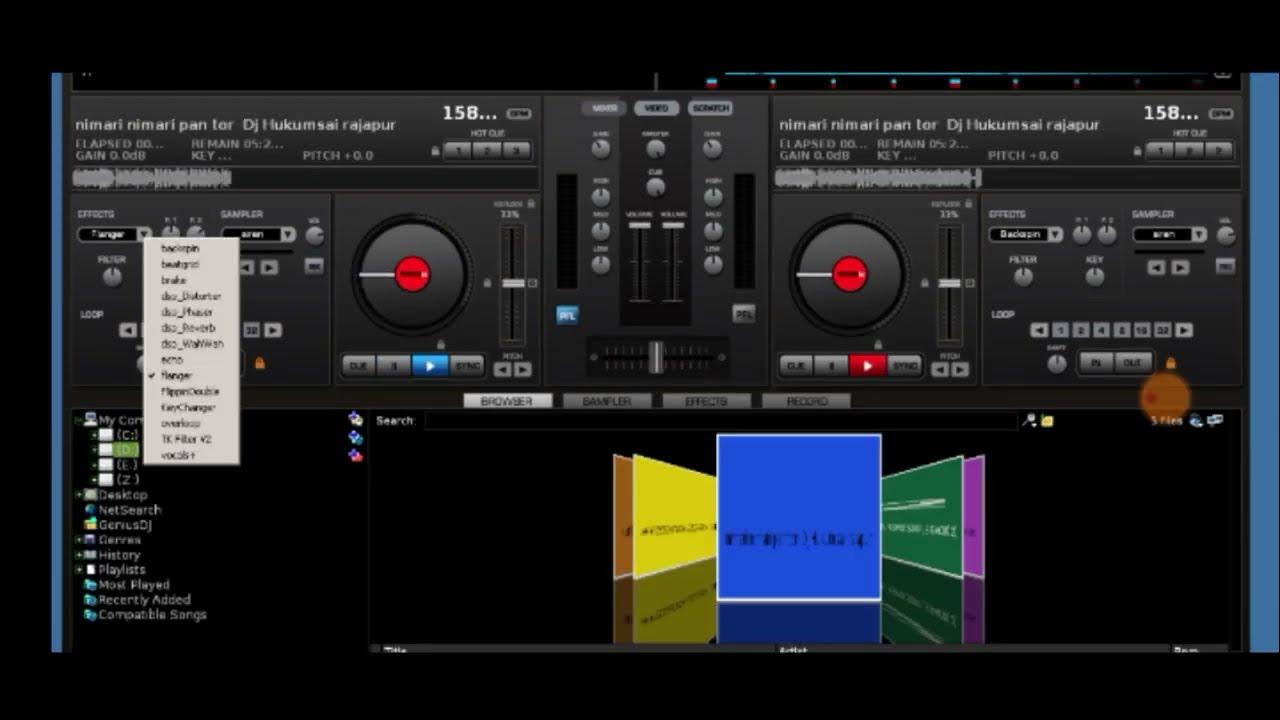Nudge pitch down on left deck

502,369
